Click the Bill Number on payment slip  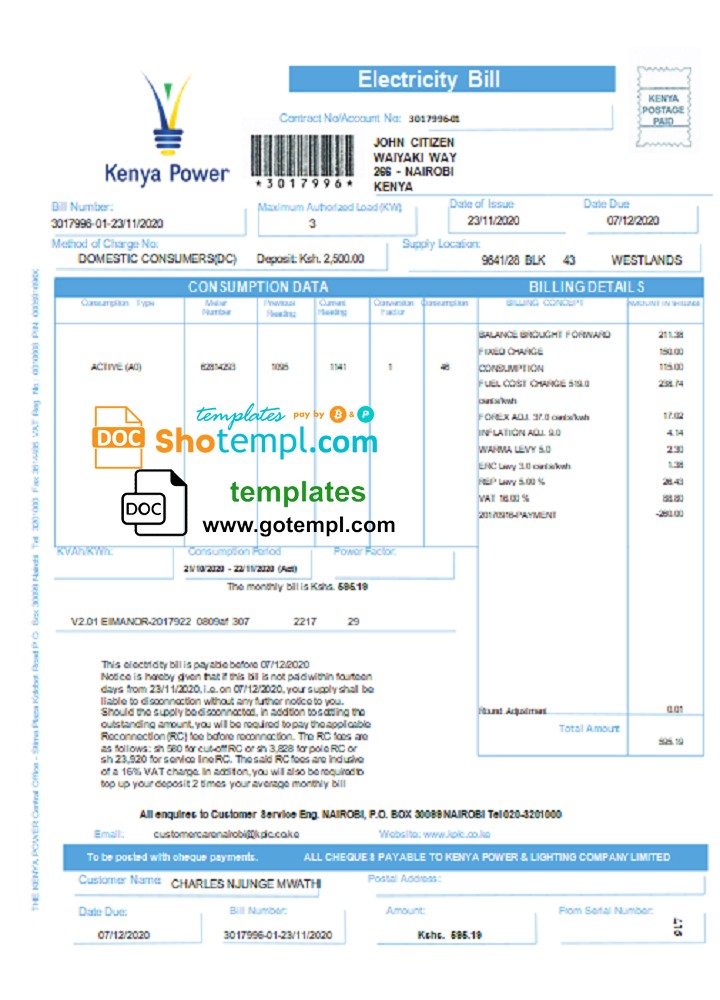coord(278,935)
